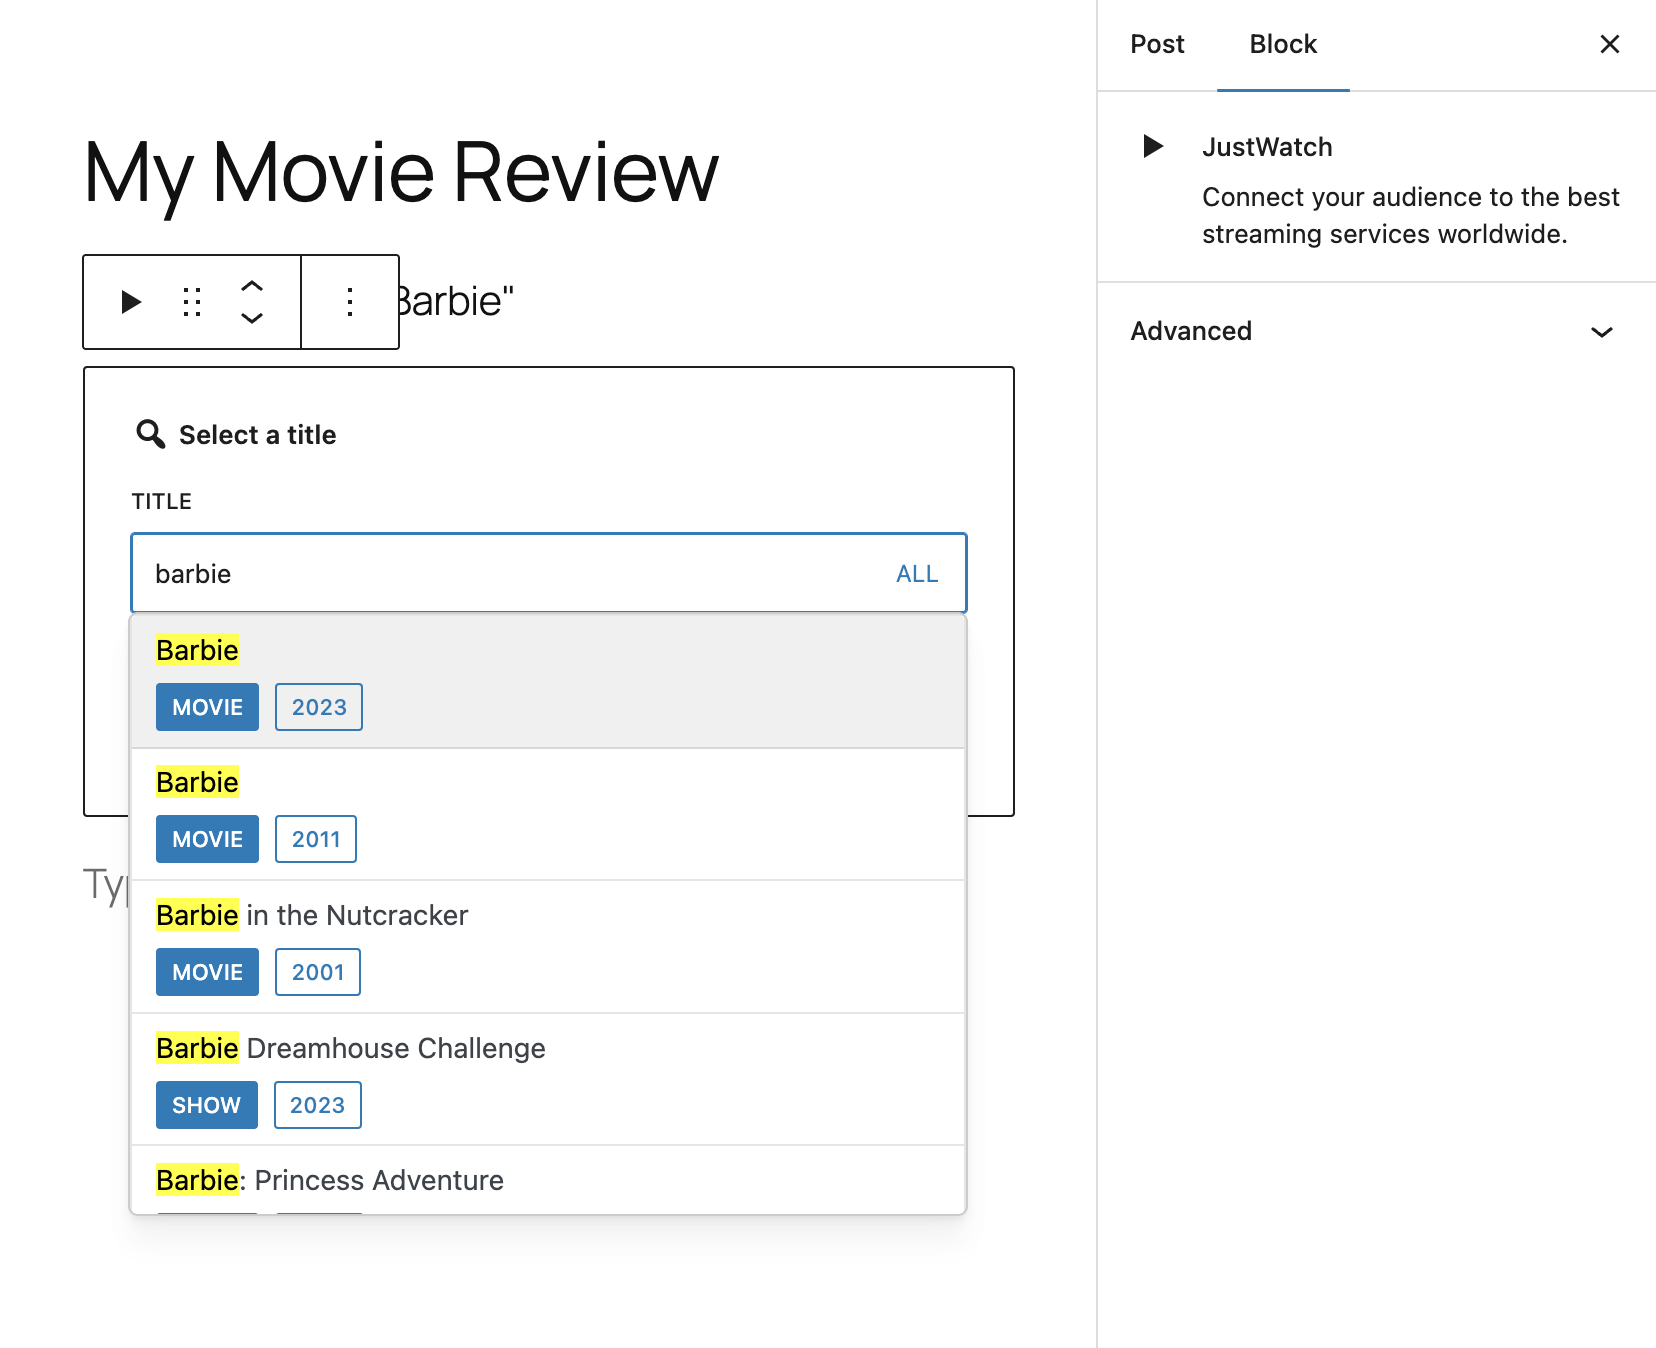The width and height of the screenshot is (1656, 1348).
Task: Click the JustWatch block icon in the toolbar
Action: click(x=130, y=302)
